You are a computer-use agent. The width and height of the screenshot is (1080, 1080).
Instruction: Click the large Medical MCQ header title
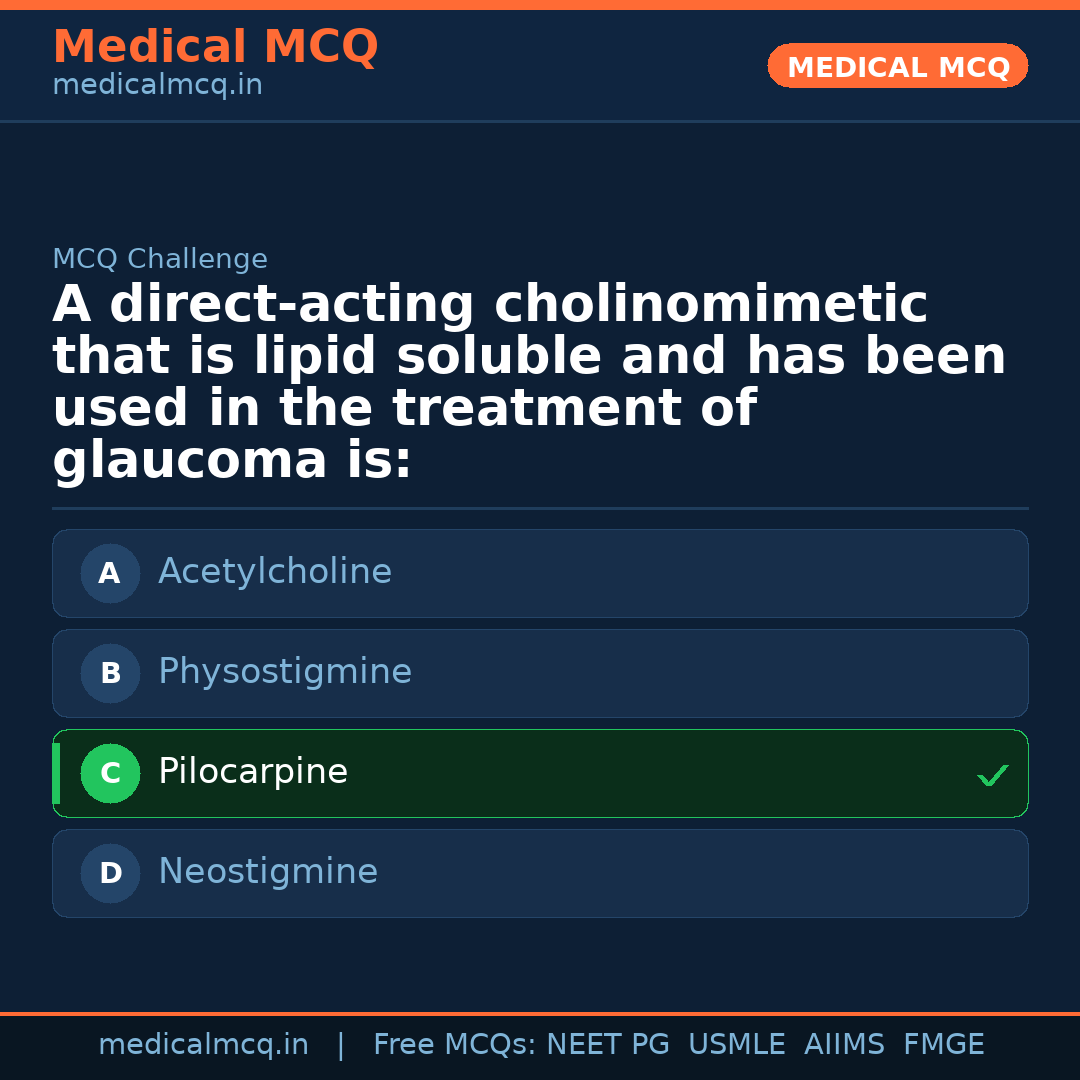point(215,47)
